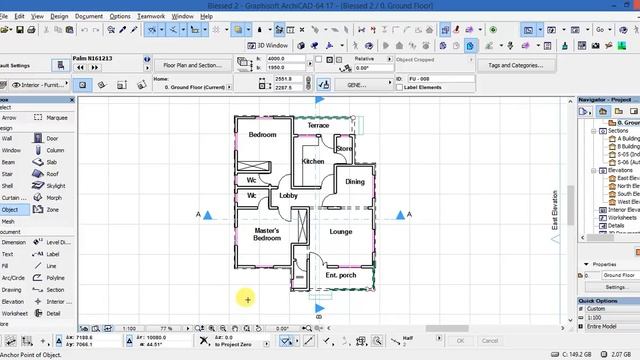The image size is (640, 360).
Task: Open the Teamwork menu
Action: click(x=151, y=16)
